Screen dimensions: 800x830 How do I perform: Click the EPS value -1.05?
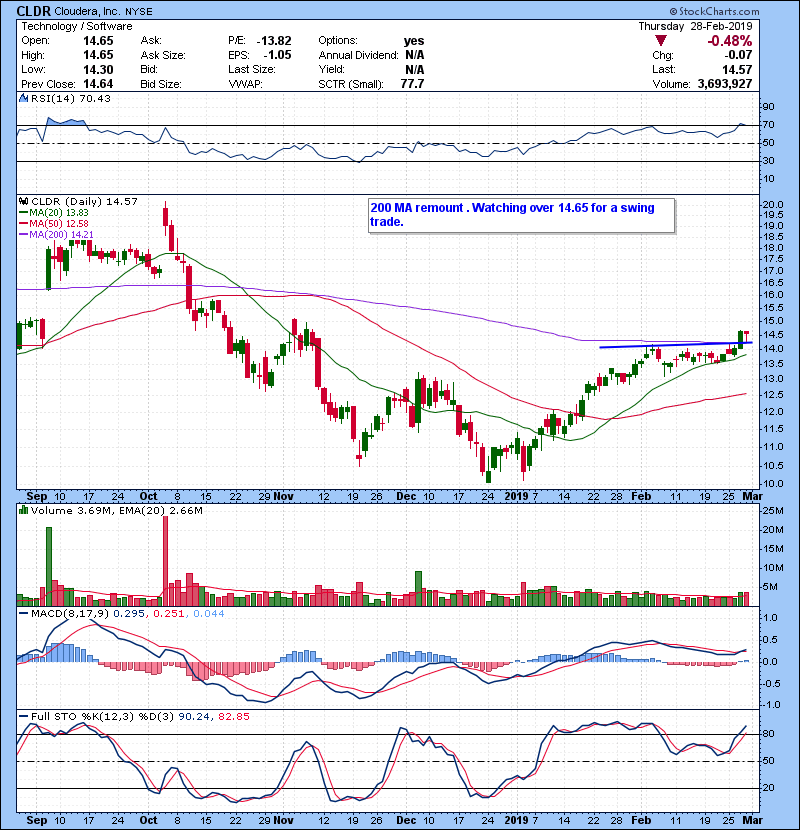pos(277,55)
